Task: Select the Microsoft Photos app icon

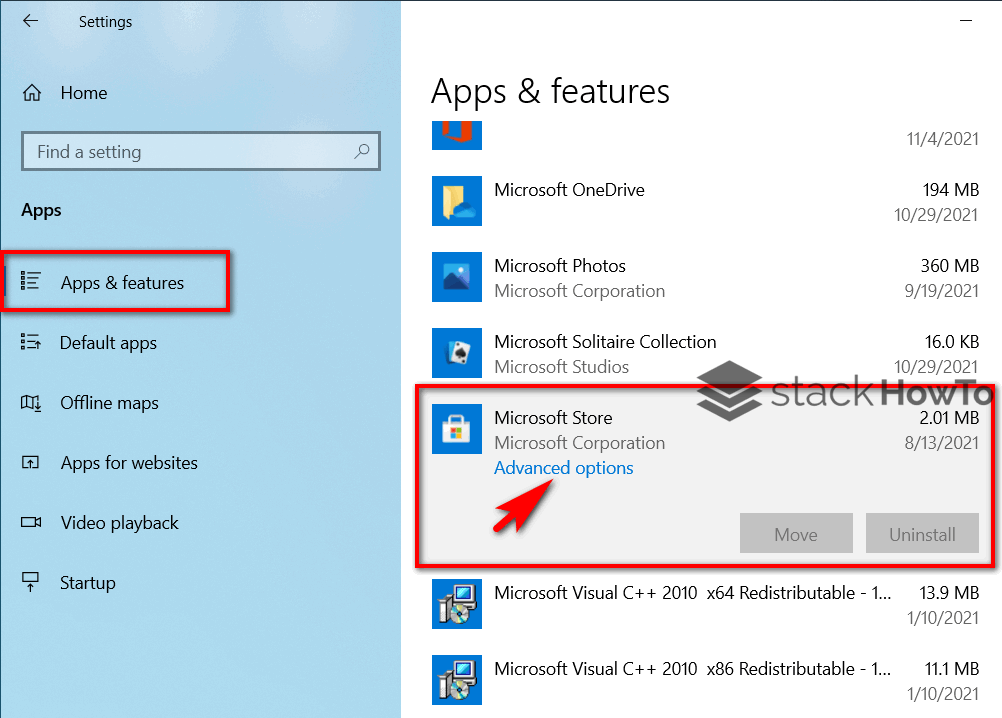Action: click(x=457, y=277)
